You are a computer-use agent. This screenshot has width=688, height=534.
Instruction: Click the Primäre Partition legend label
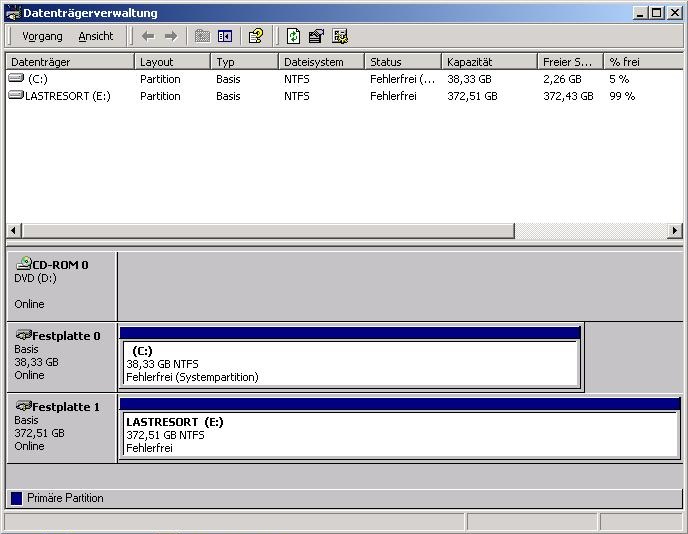tap(65, 498)
